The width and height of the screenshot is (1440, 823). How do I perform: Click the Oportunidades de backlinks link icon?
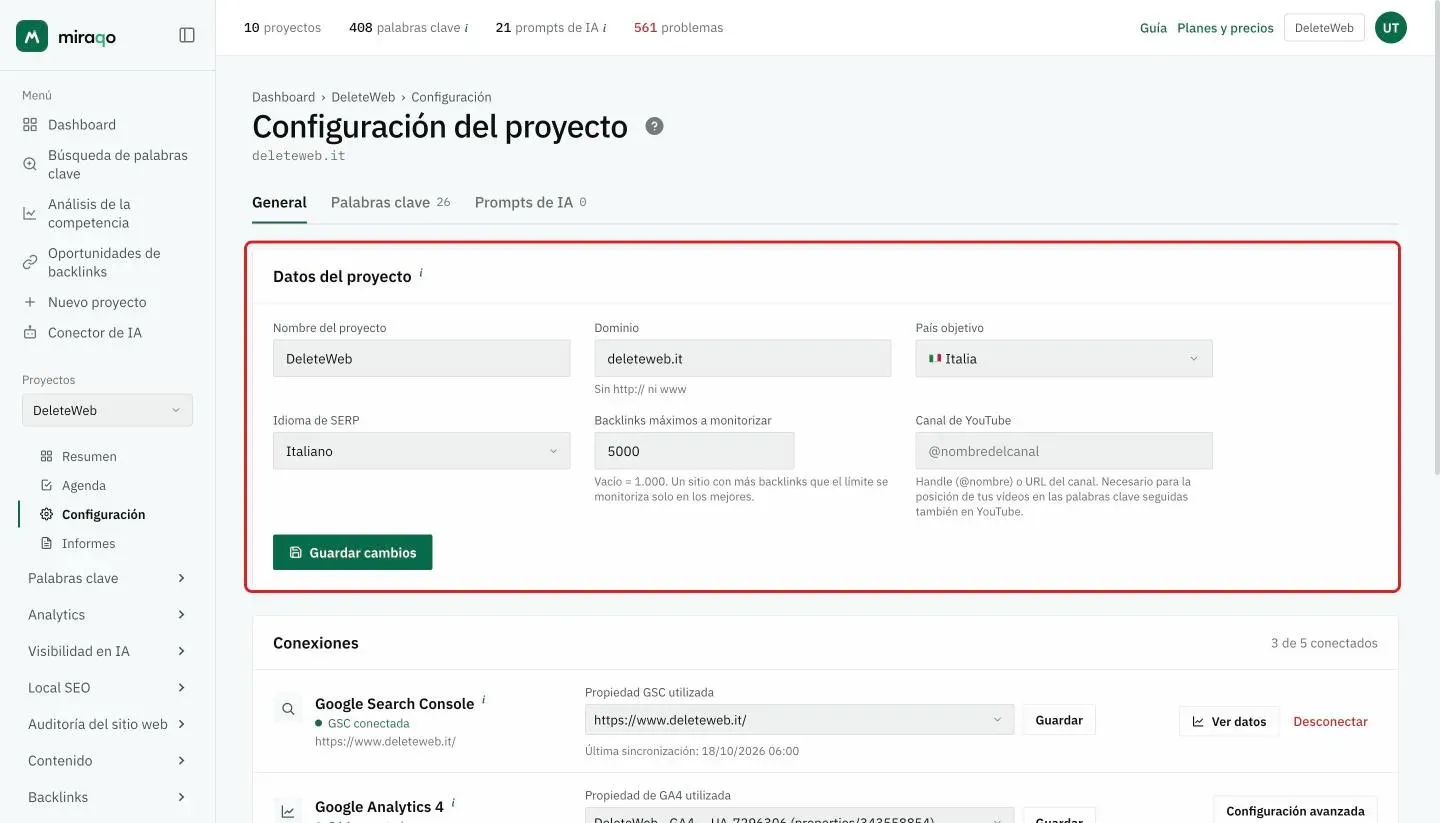coord(30,262)
